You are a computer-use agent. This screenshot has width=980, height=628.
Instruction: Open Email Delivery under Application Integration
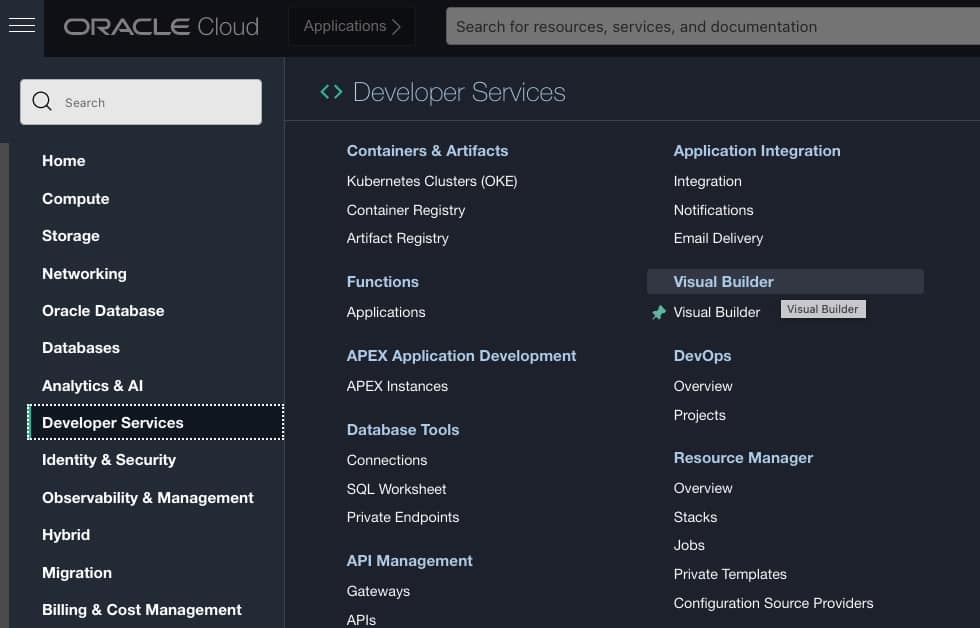pyautogui.click(x=718, y=238)
